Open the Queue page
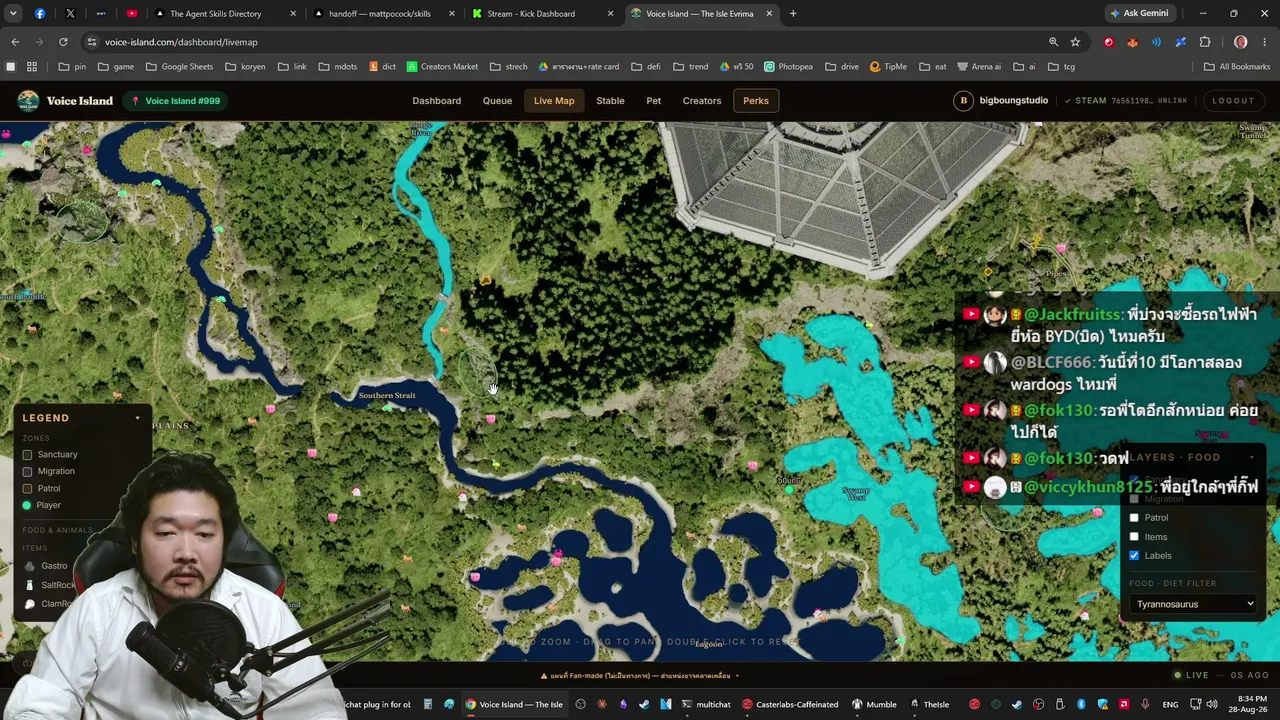Image resolution: width=1280 pixels, height=720 pixels. click(497, 101)
